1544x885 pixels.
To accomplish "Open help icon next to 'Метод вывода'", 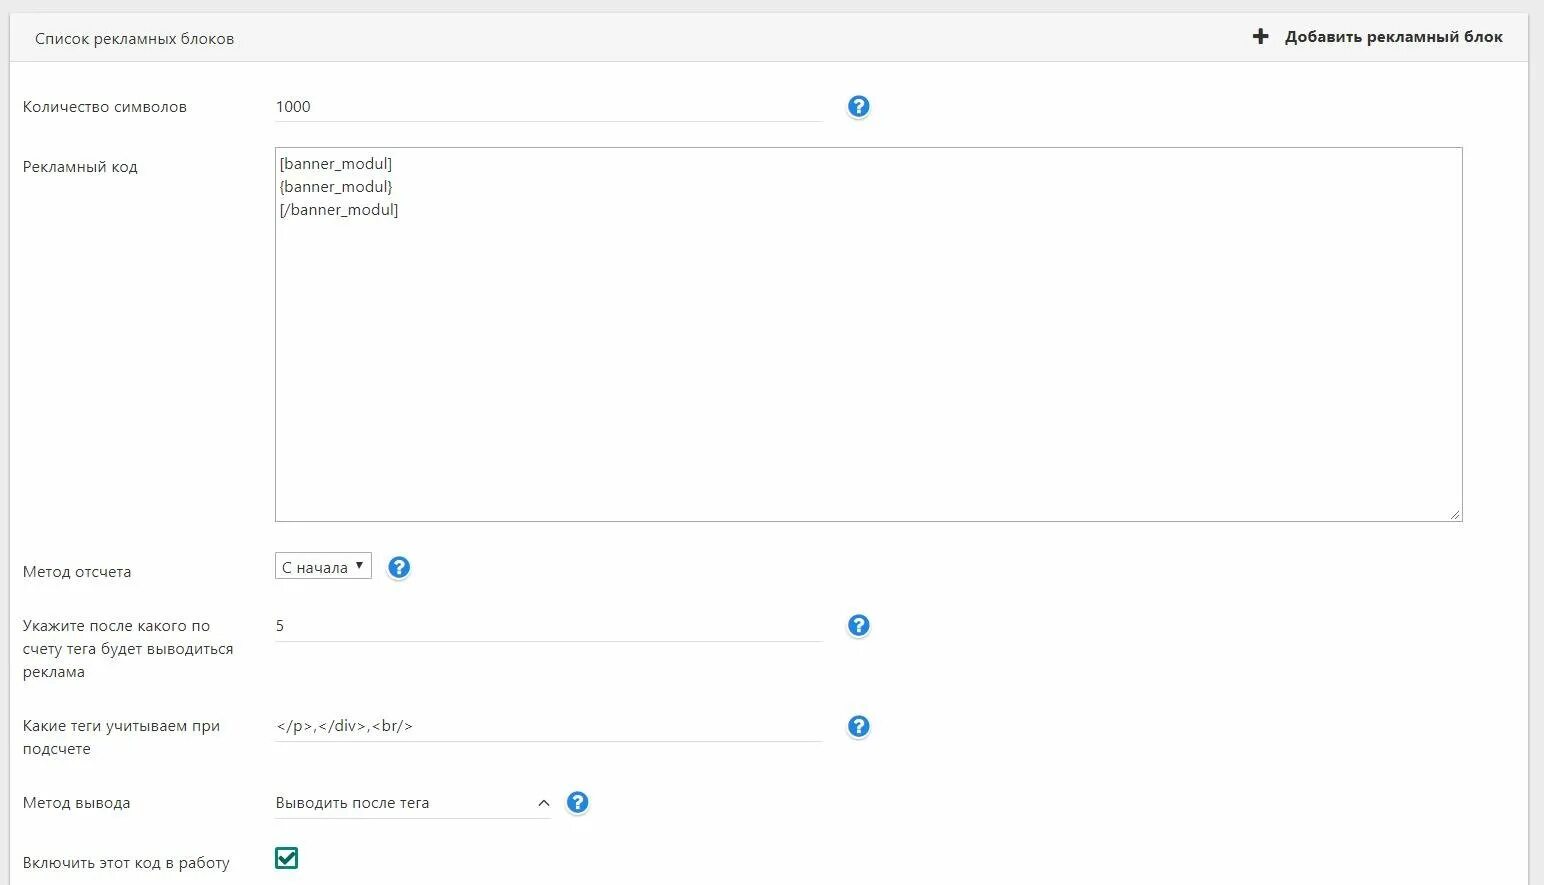I will 577,802.
